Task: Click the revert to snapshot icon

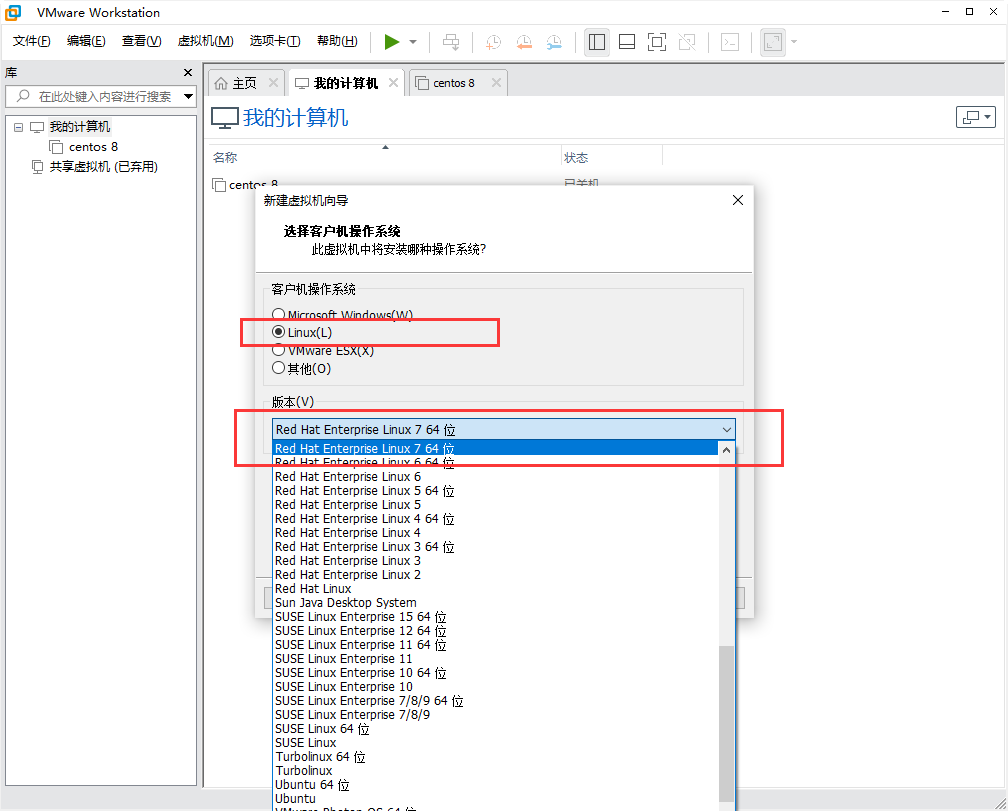Action: point(524,42)
